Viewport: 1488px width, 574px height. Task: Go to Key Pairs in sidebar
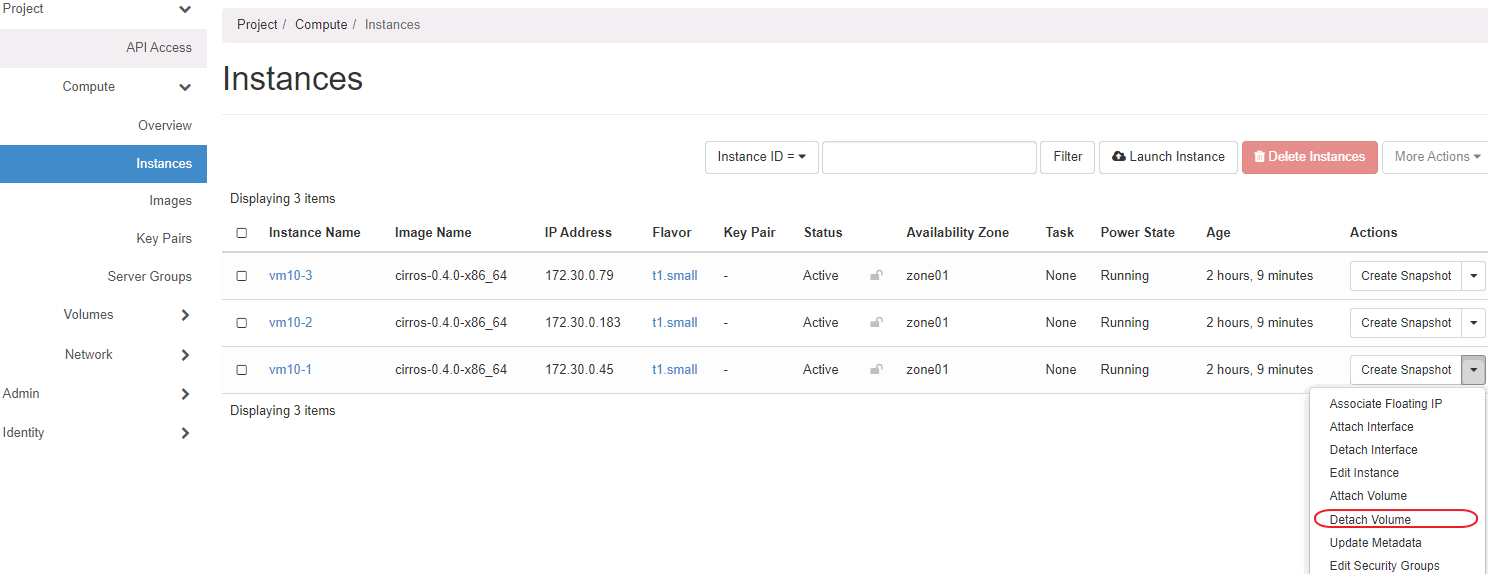coord(164,239)
